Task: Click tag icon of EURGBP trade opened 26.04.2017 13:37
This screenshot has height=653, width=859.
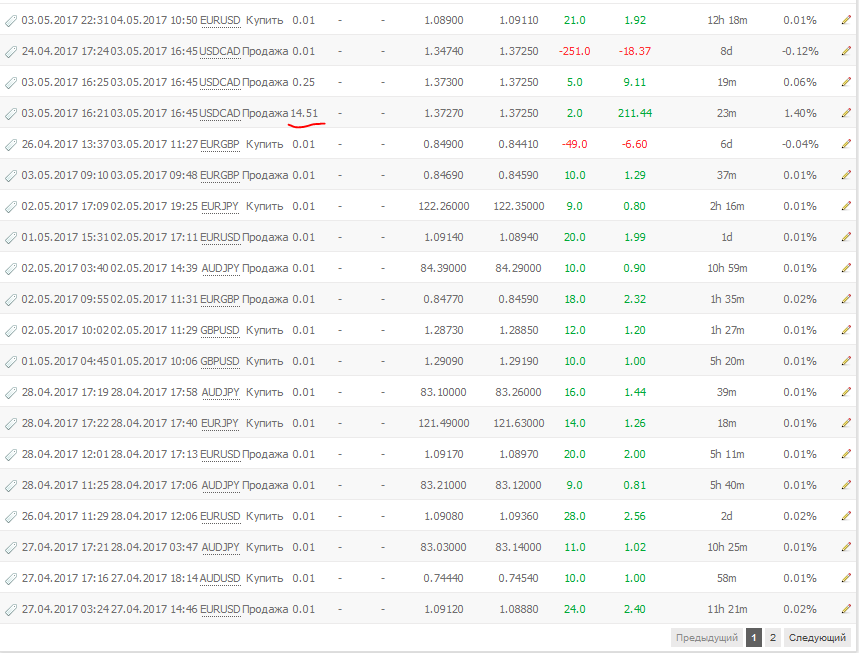Action: (11, 145)
